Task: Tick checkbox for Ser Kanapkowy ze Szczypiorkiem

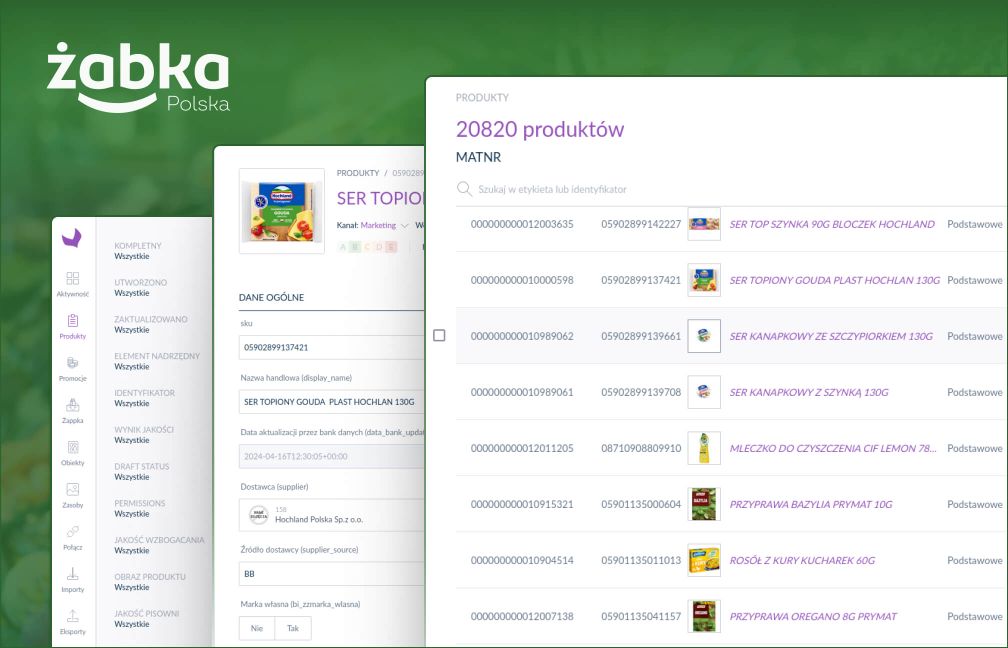Action: click(439, 336)
